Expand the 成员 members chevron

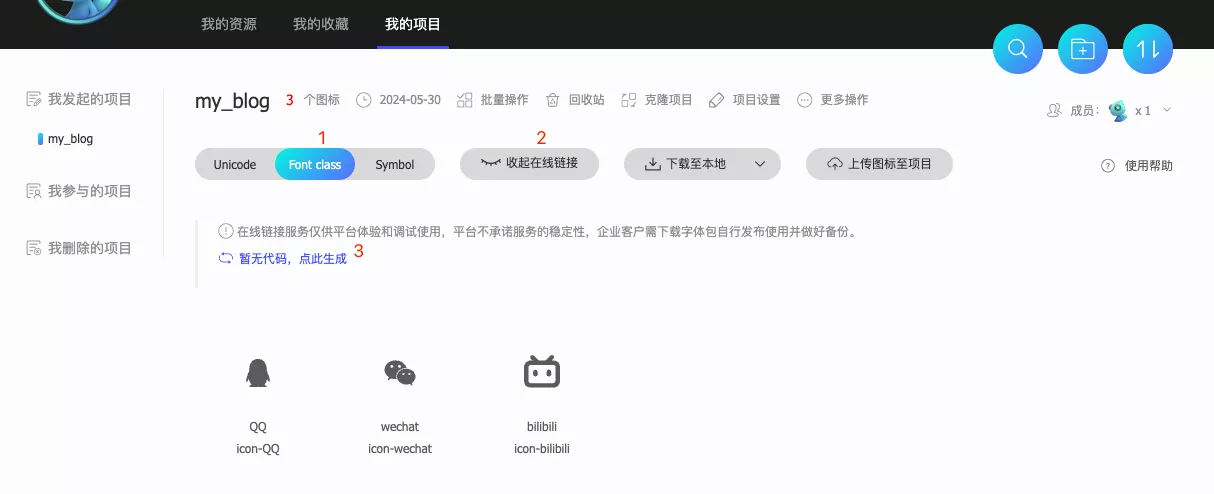click(1166, 110)
